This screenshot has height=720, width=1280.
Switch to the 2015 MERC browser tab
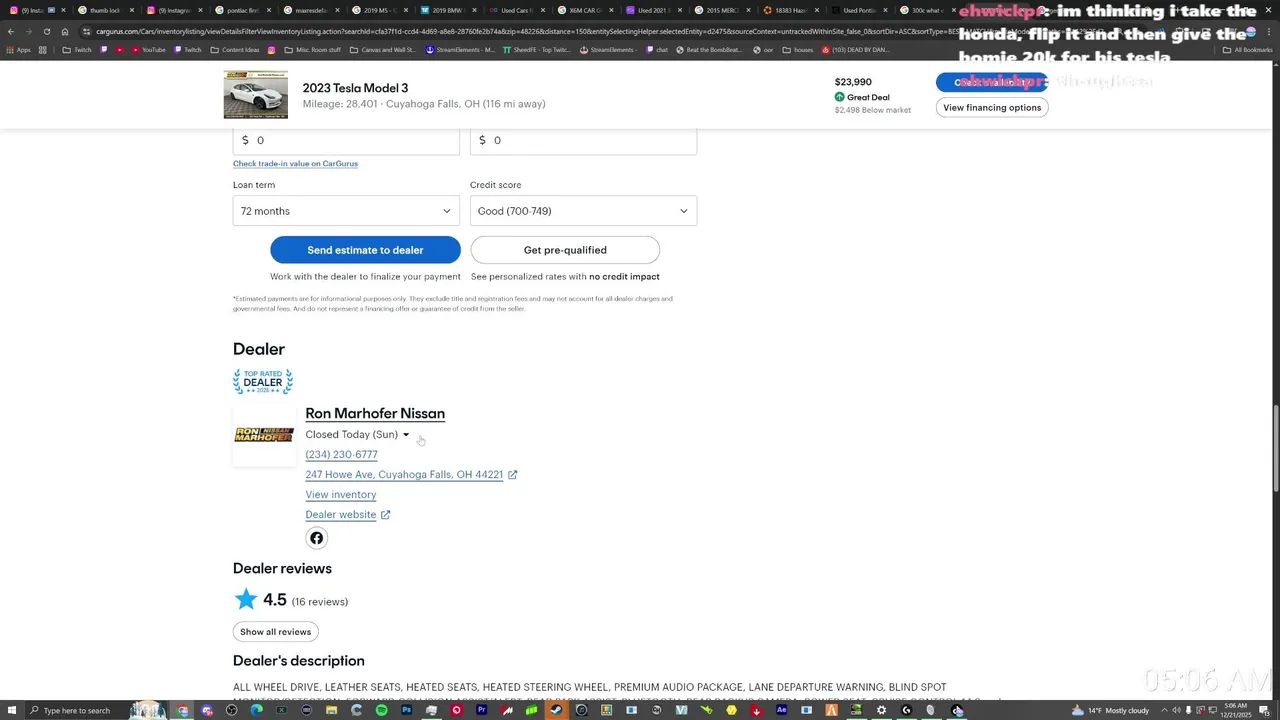720,10
